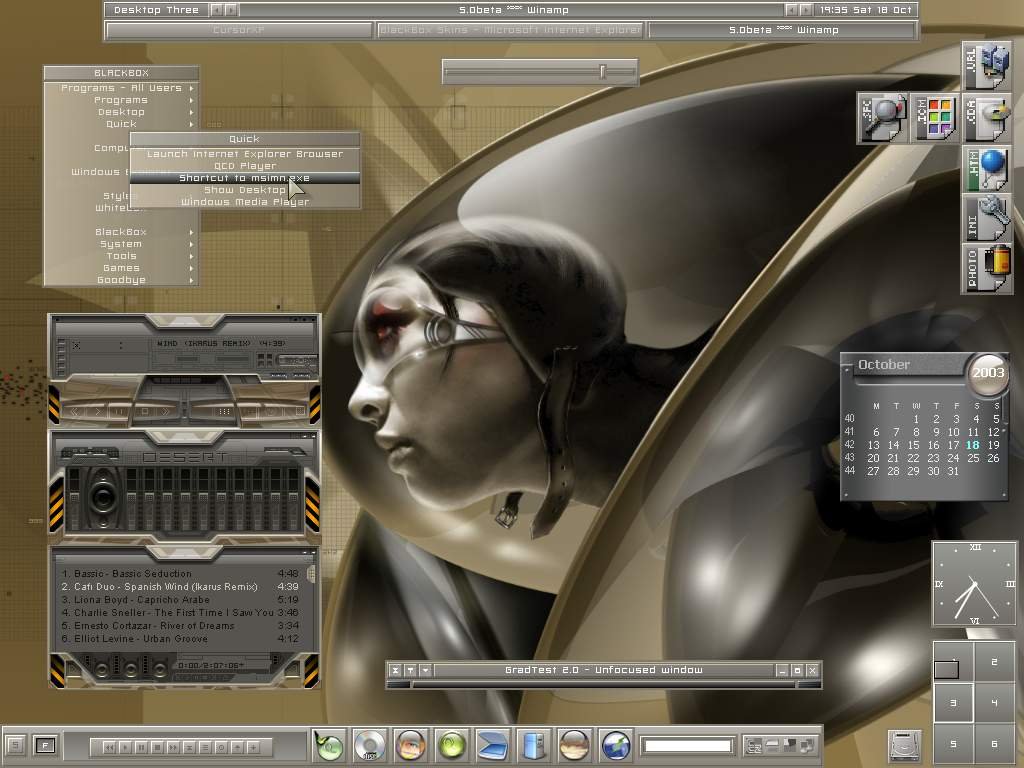Open the COM file desktop icon
Viewport: 1024px width, 768px height.
tap(987, 118)
